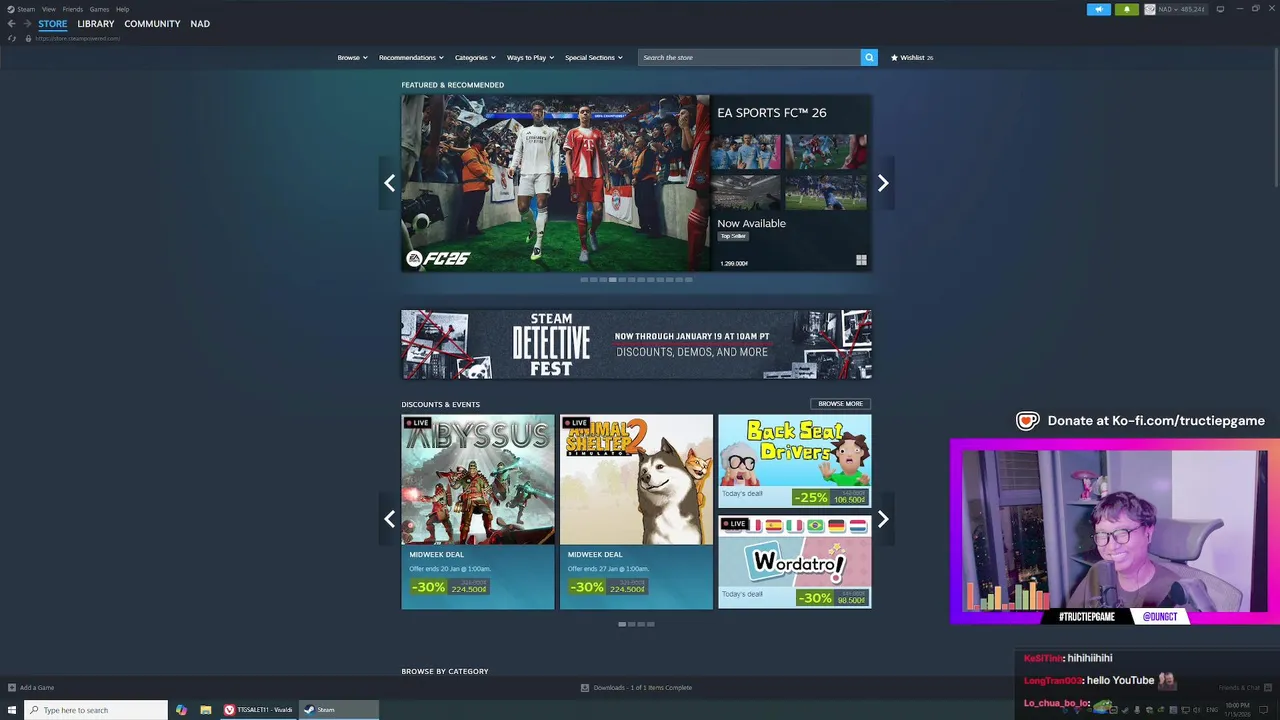Click the BROWSE MORE button
The width and height of the screenshot is (1280, 720).
pyautogui.click(x=840, y=404)
